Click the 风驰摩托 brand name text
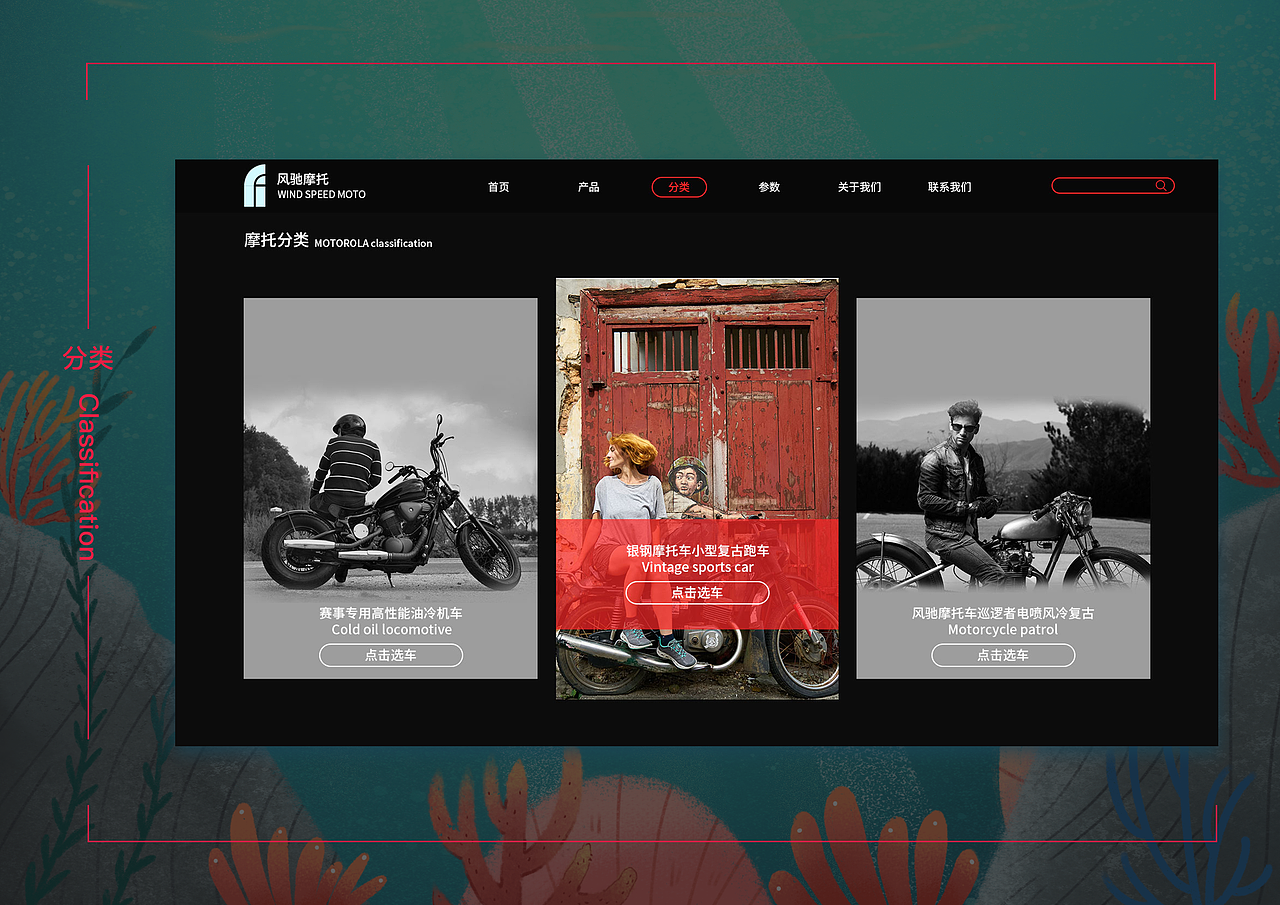Viewport: 1280px width, 905px height. 303,178
